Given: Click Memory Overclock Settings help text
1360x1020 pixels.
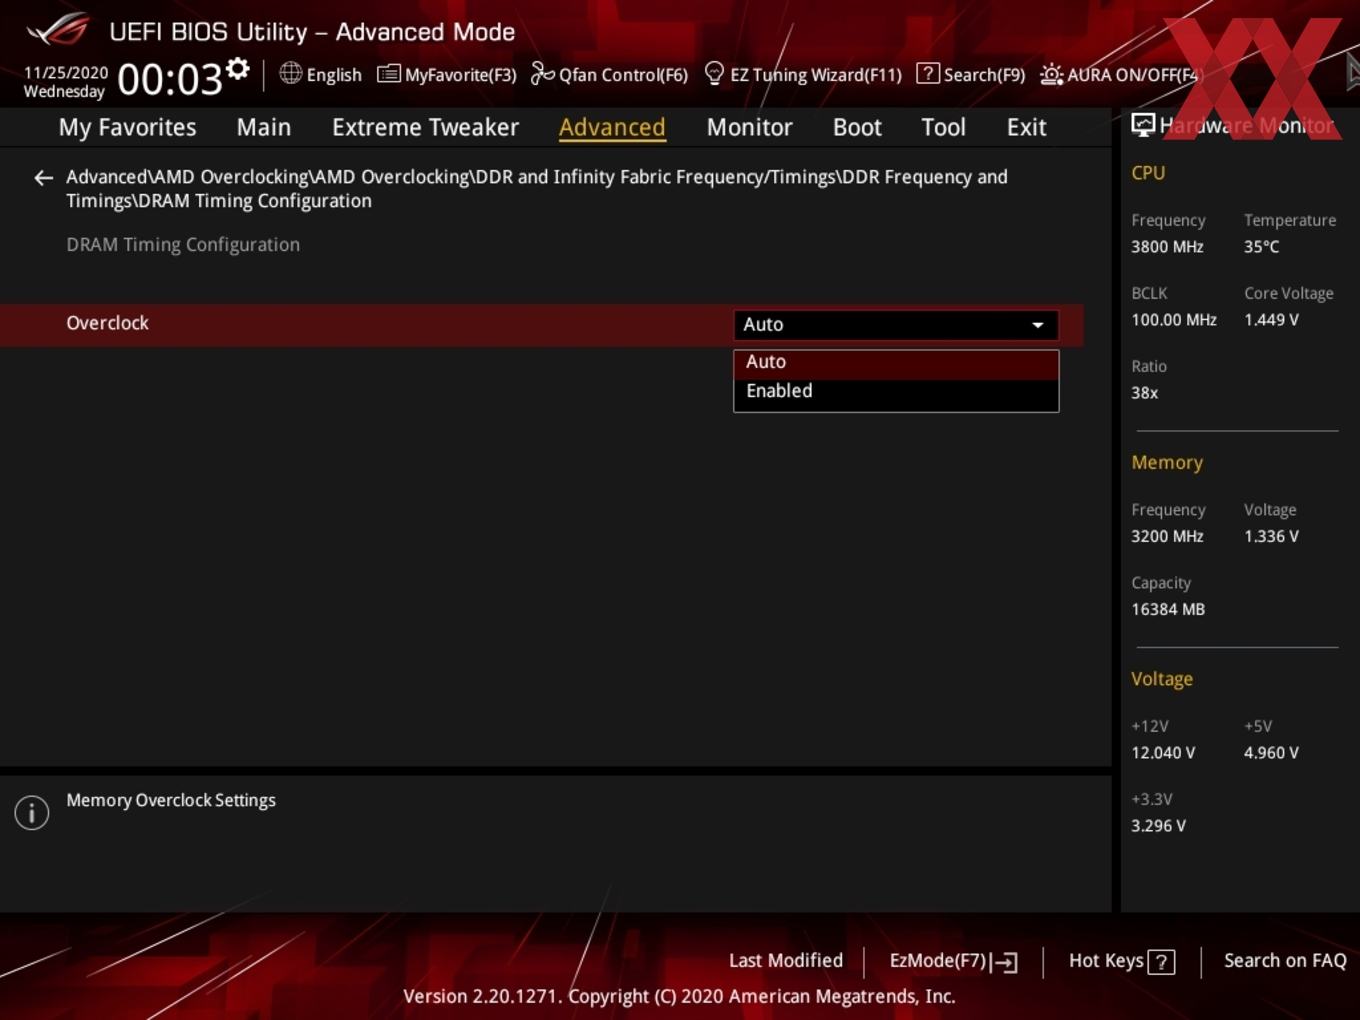Looking at the screenshot, I should pos(171,800).
